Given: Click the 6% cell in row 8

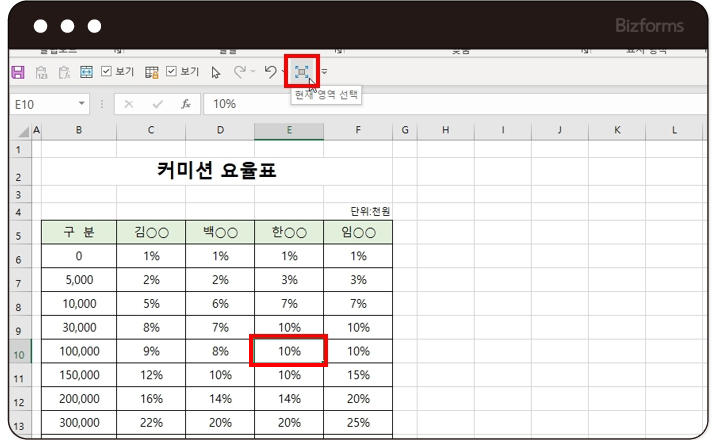Looking at the screenshot, I should point(220,304).
